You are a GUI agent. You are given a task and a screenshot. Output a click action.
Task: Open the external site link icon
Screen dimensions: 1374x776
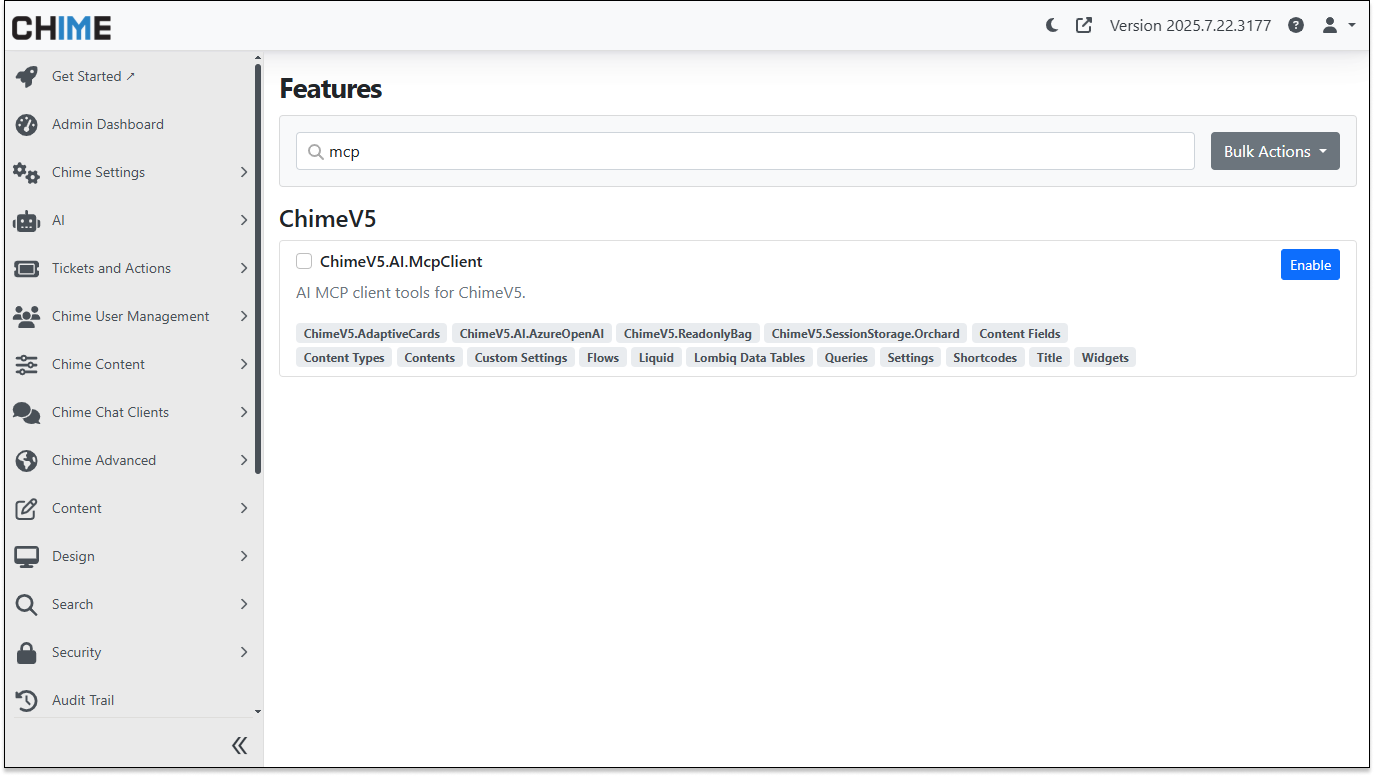[x=1084, y=25]
